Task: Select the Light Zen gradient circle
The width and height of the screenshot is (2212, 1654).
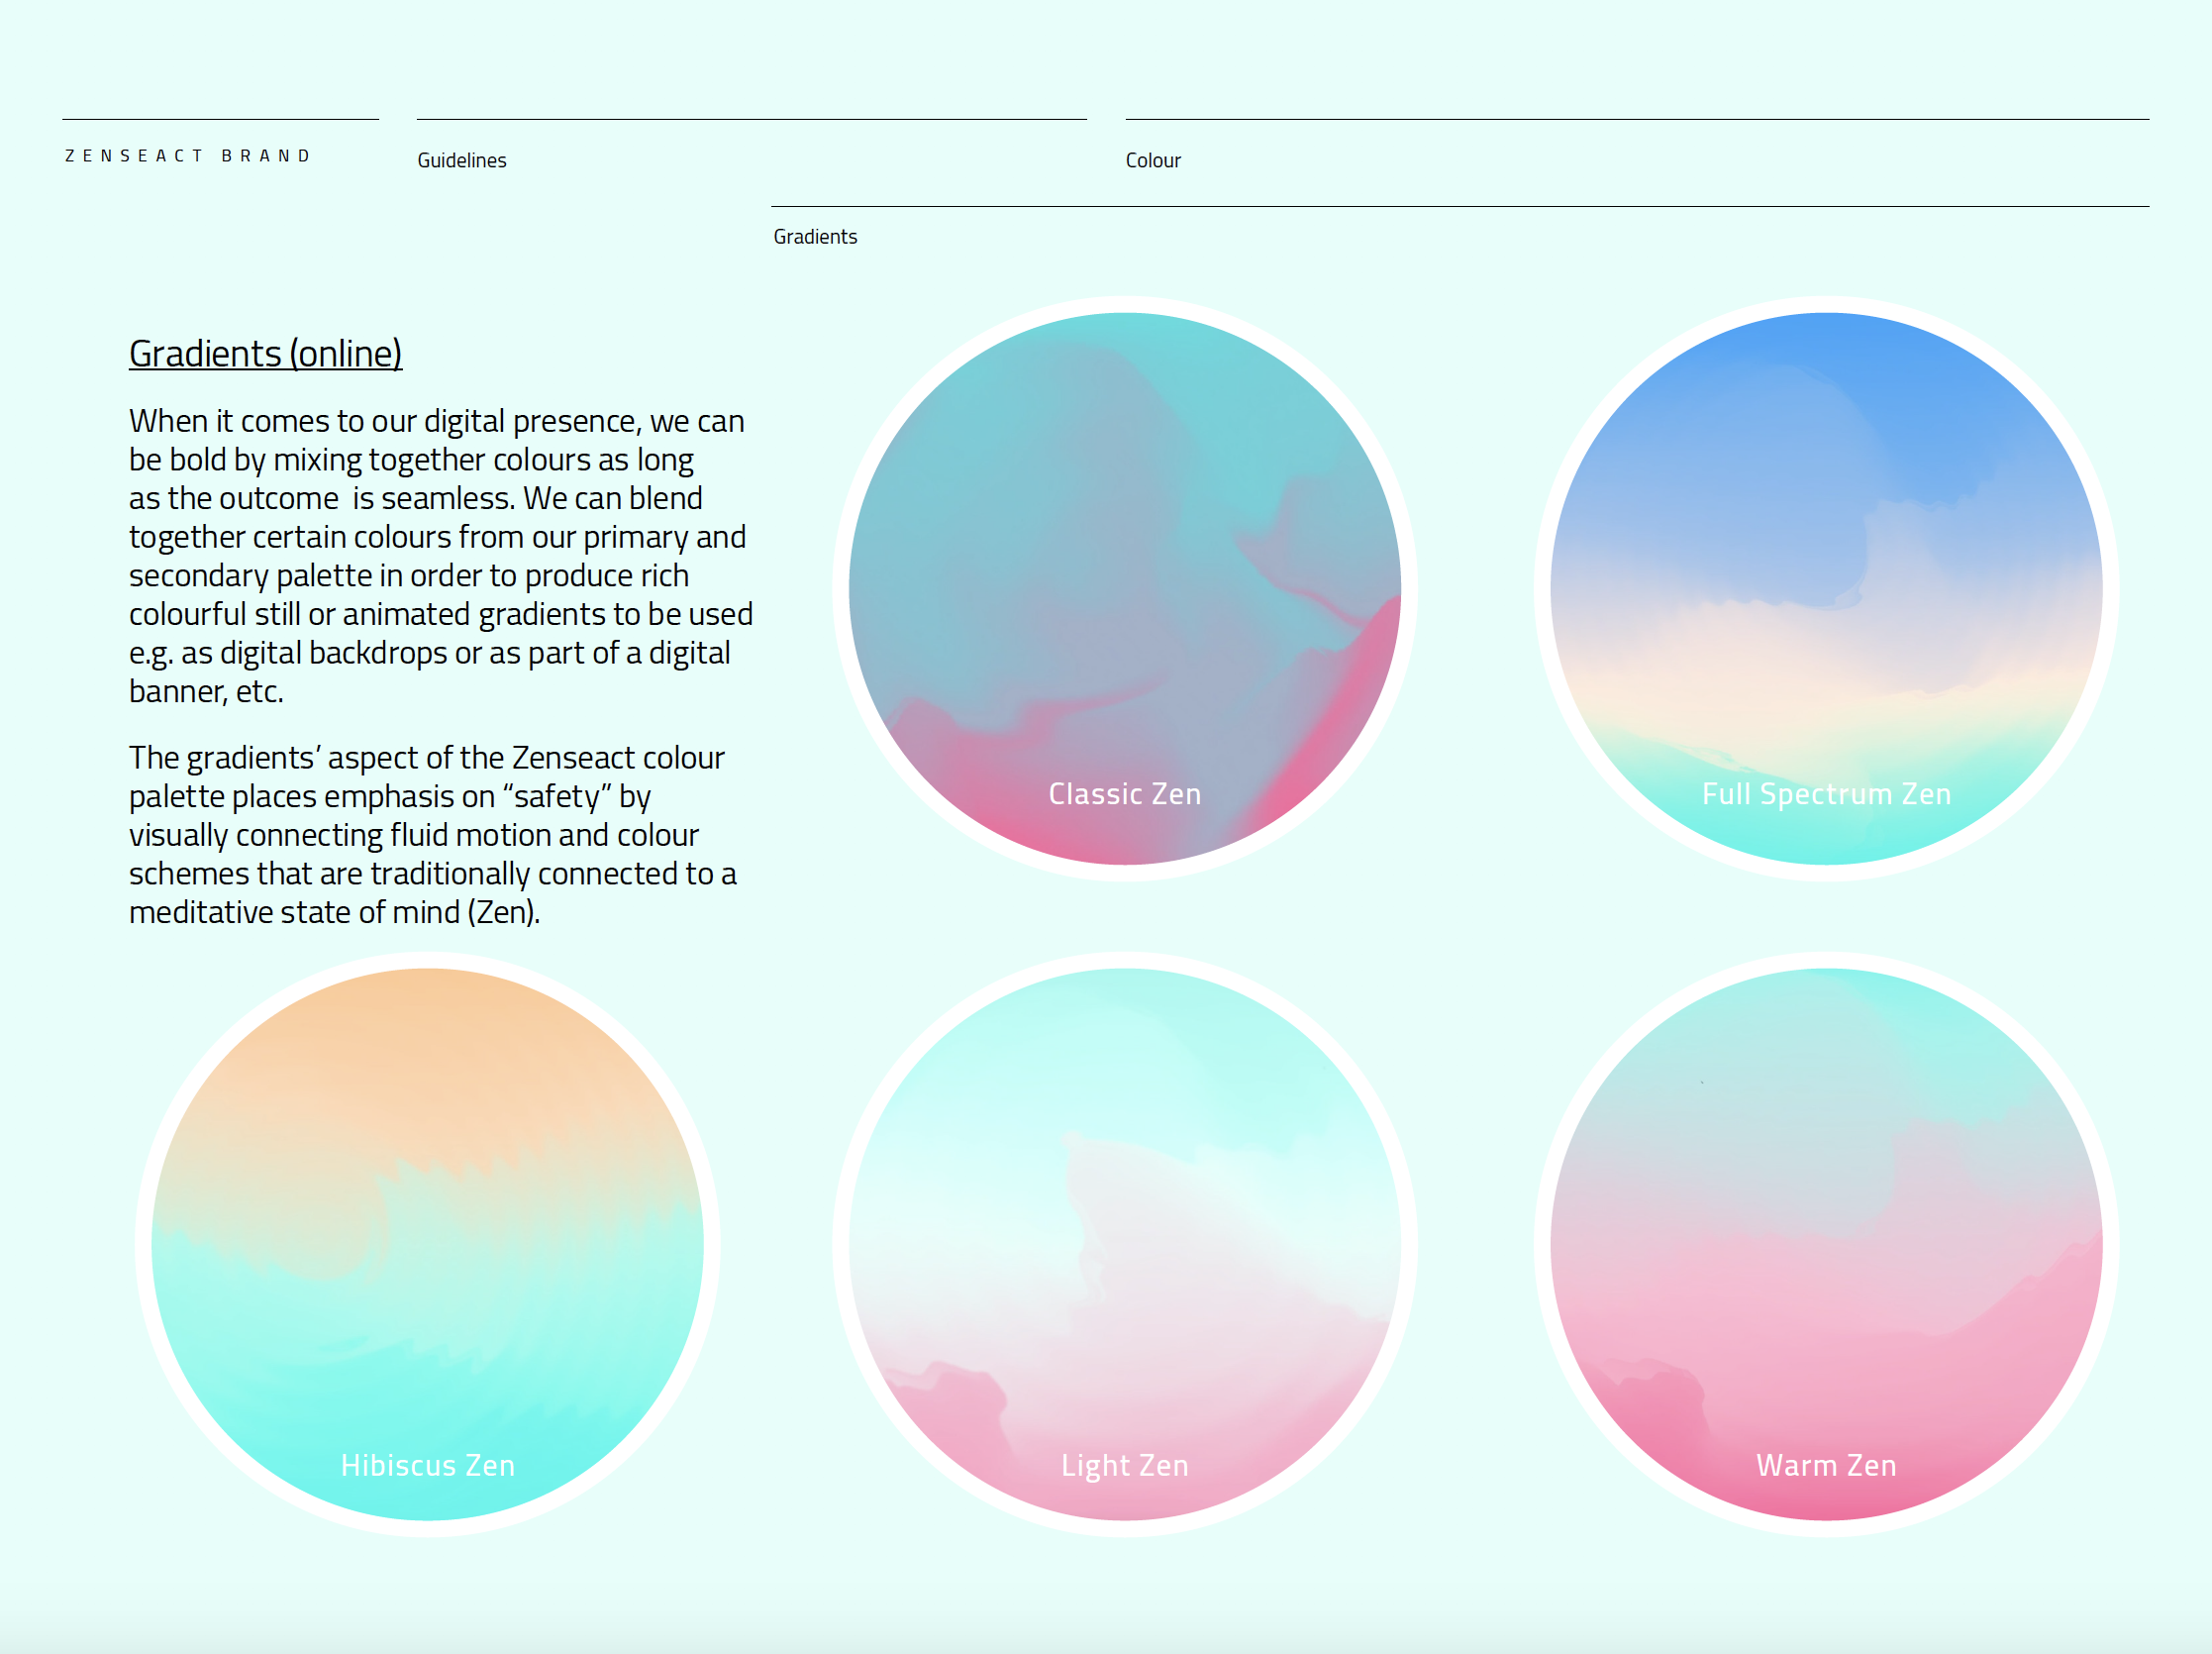Action: pyautogui.click(x=1124, y=1244)
